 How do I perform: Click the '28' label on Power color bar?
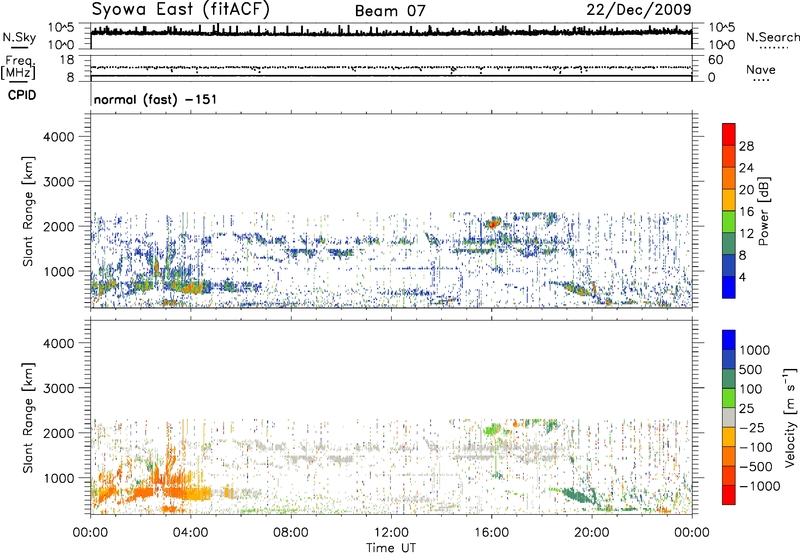[746, 146]
